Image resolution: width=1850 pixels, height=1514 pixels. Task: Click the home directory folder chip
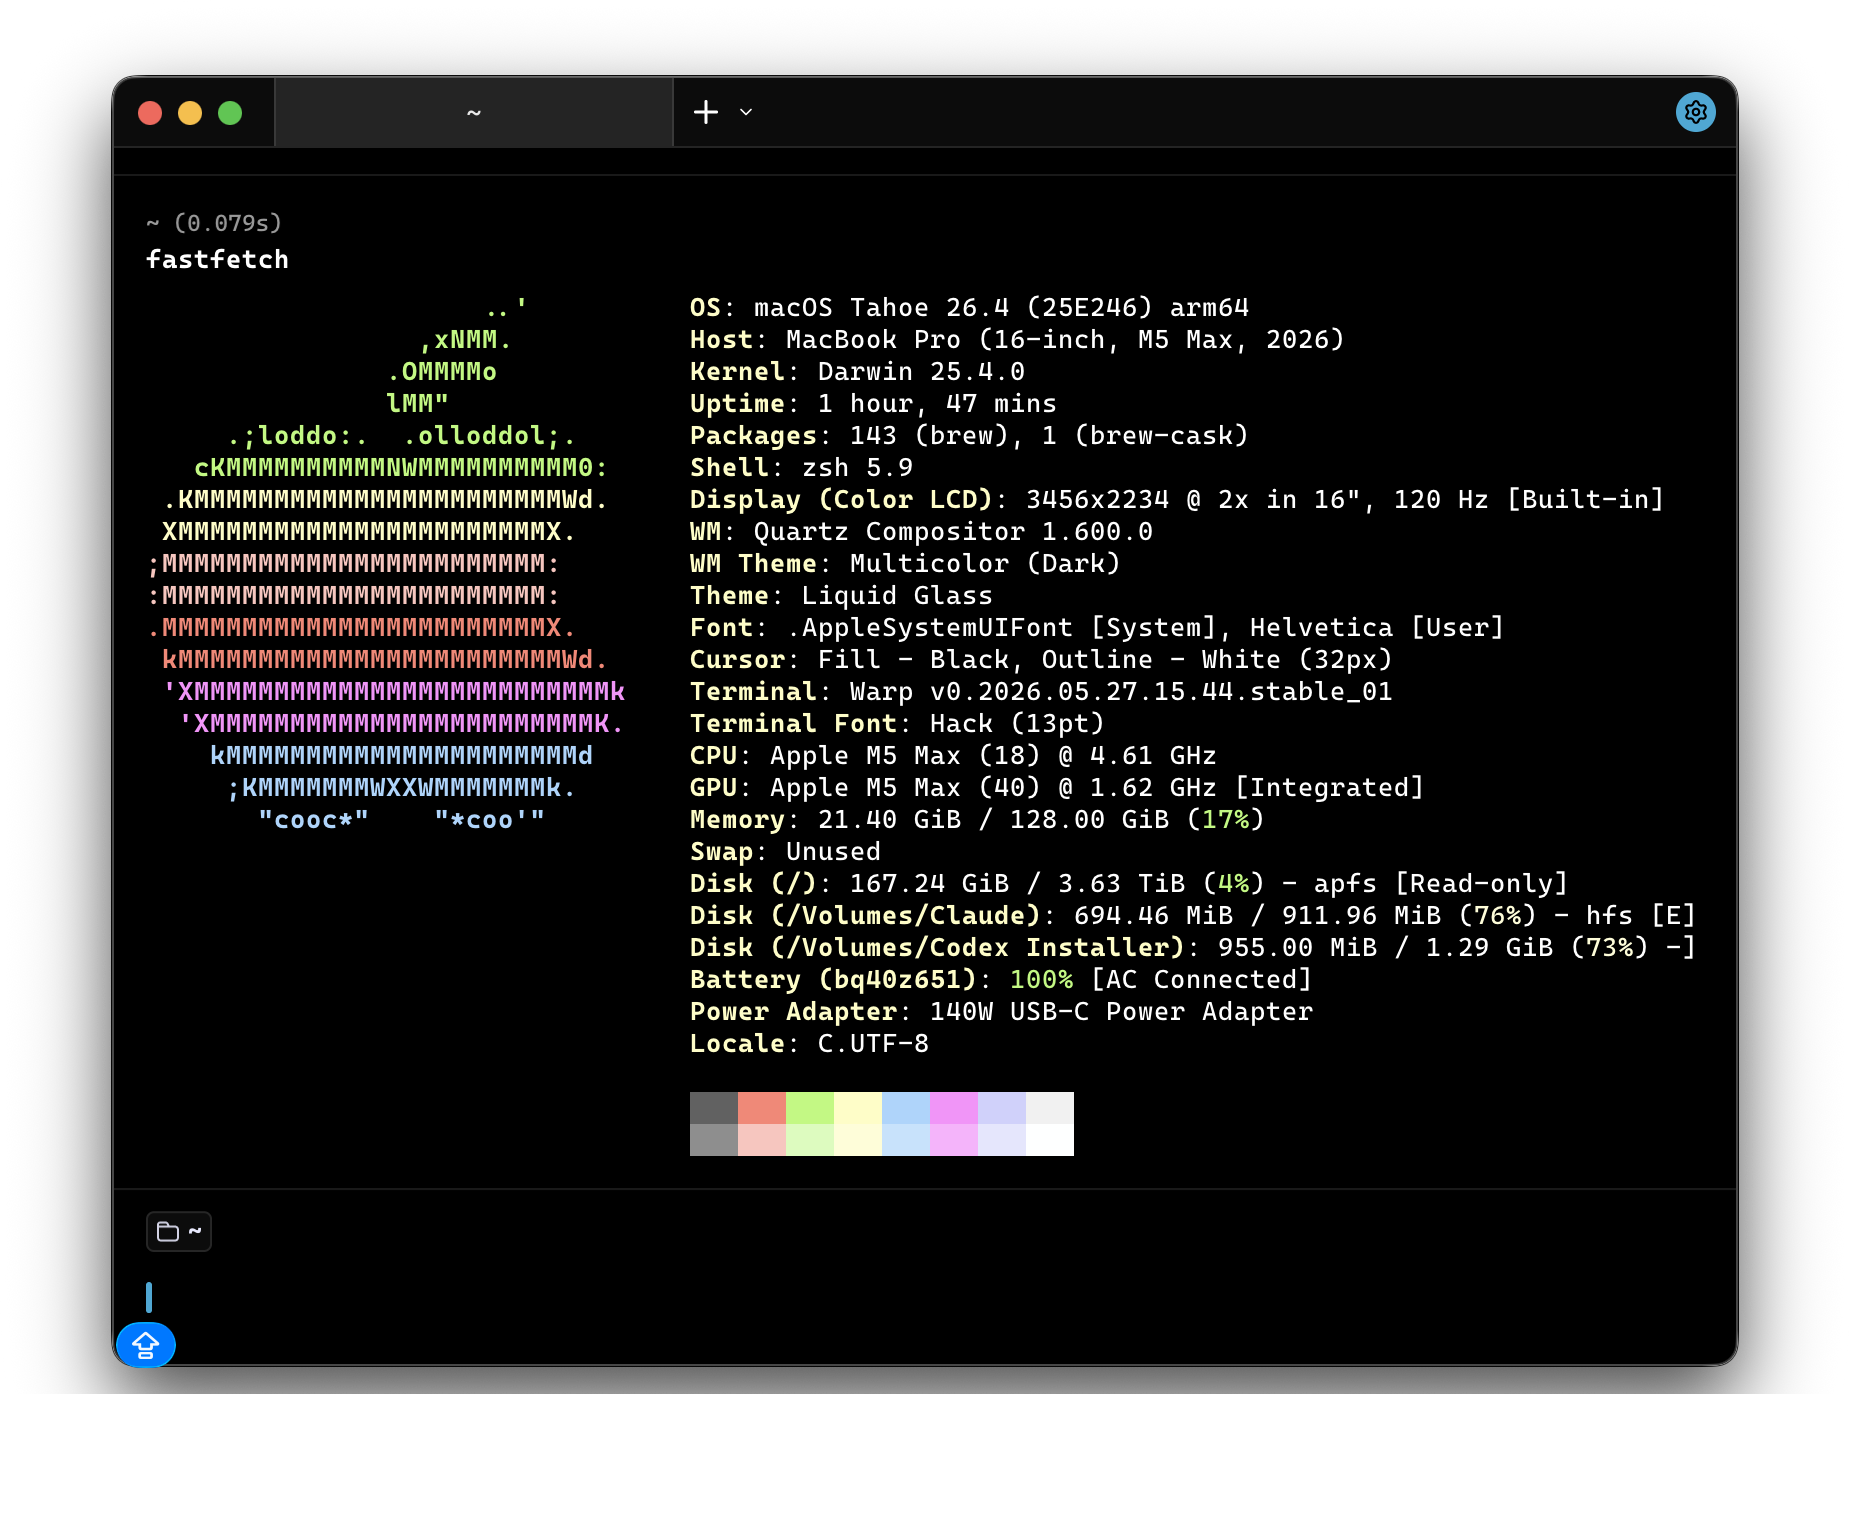point(179,1231)
